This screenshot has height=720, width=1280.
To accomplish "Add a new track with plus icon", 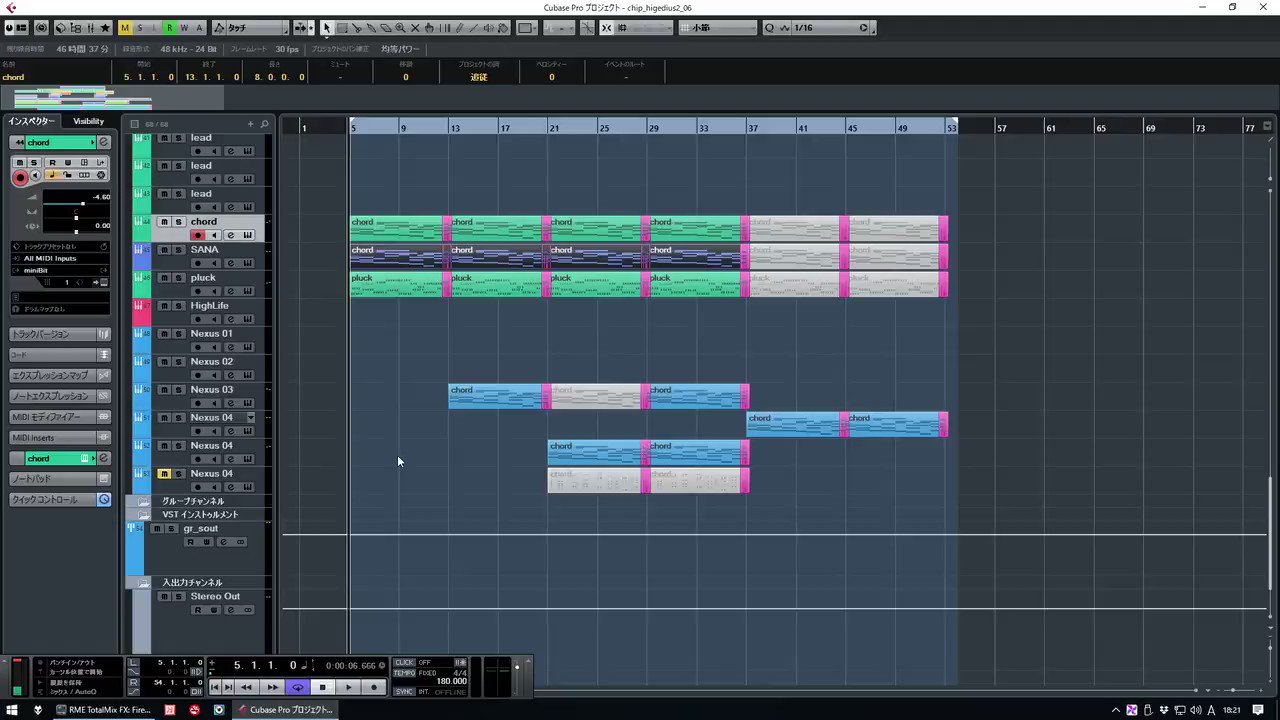I will point(251,124).
